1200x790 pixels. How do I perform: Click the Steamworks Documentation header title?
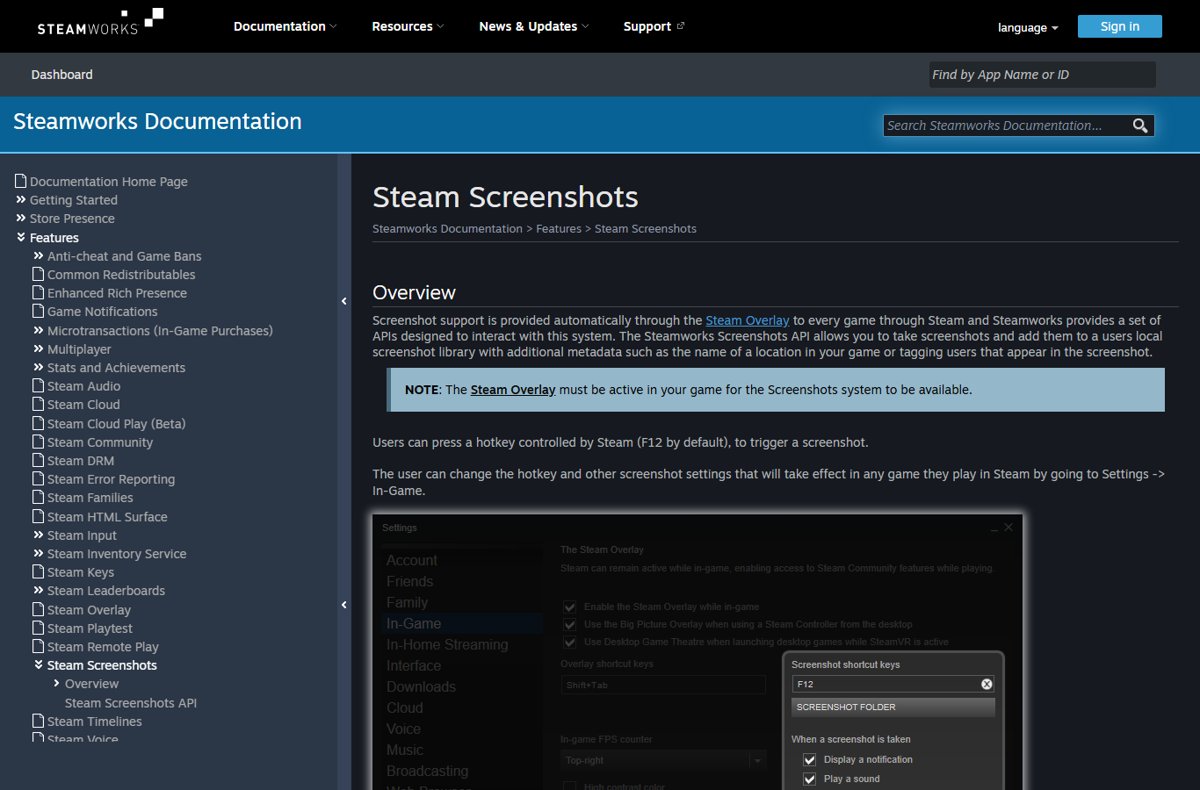pos(157,121)
